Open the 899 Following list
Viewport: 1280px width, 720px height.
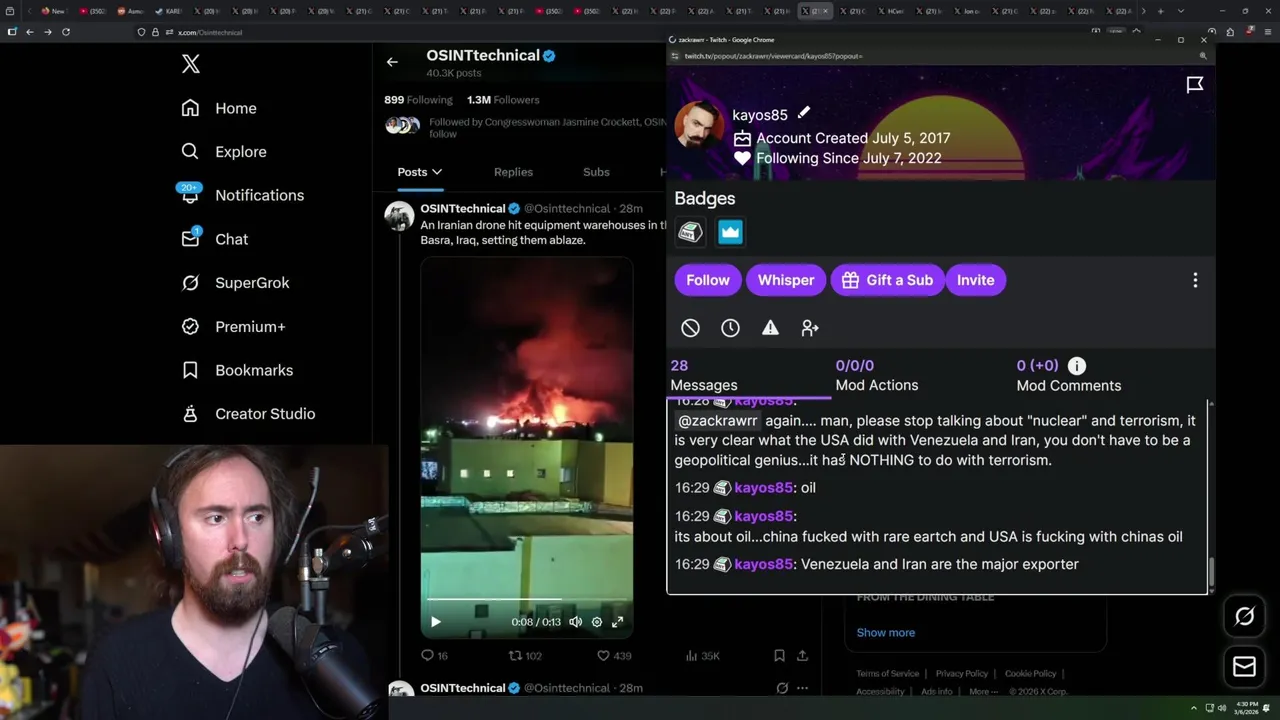[418, 100]
